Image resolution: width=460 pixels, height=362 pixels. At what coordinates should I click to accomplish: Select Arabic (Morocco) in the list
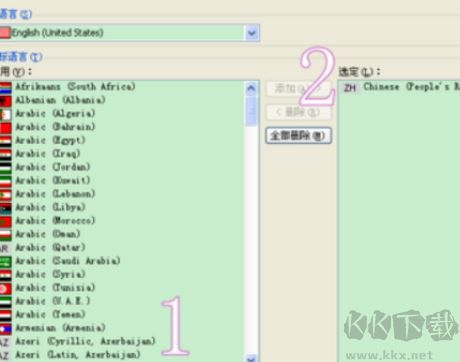55,220
